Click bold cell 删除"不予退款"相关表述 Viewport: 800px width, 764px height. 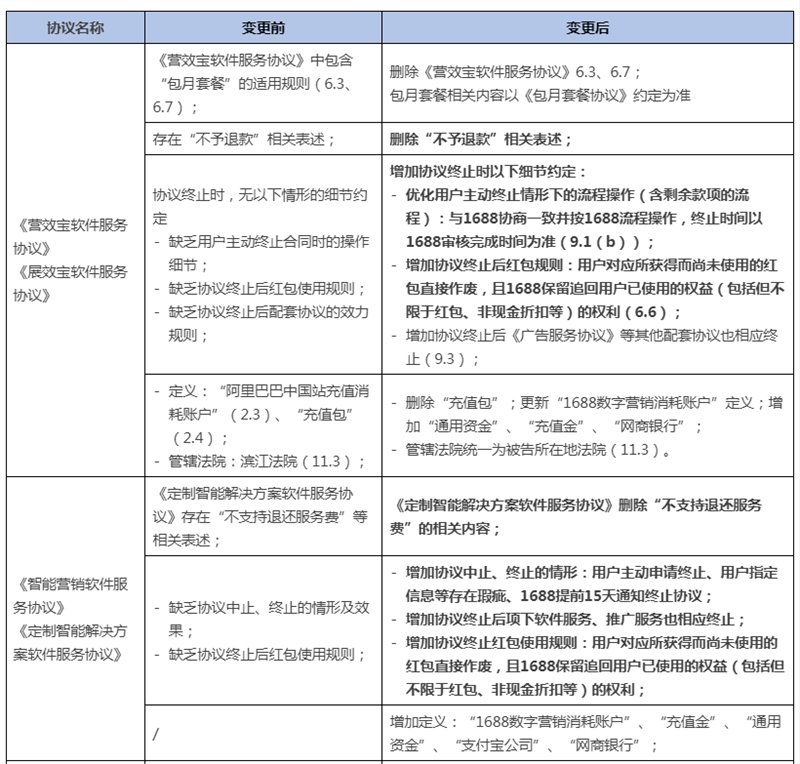[x=588, y=139]
